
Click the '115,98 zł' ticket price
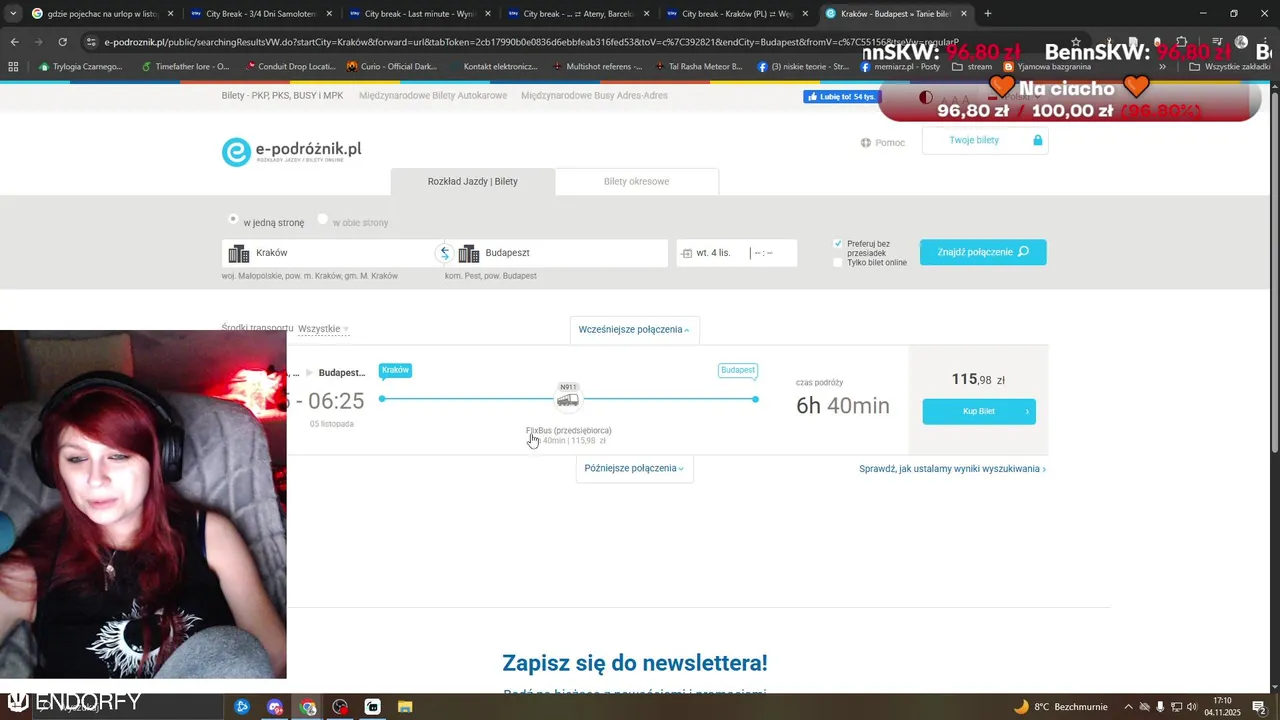978,379
